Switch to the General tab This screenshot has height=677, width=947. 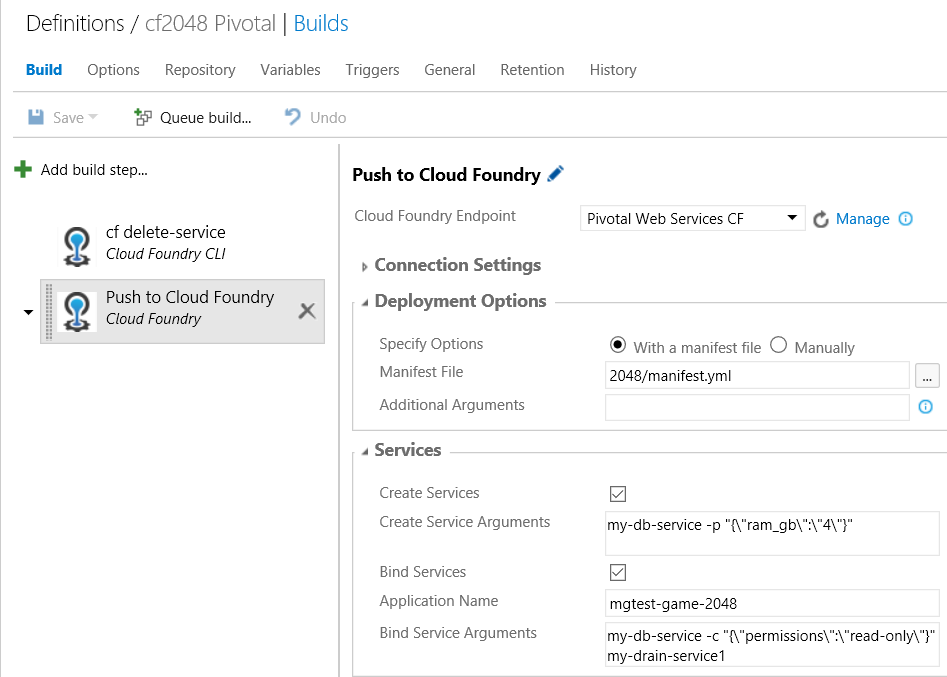[450, 70]
